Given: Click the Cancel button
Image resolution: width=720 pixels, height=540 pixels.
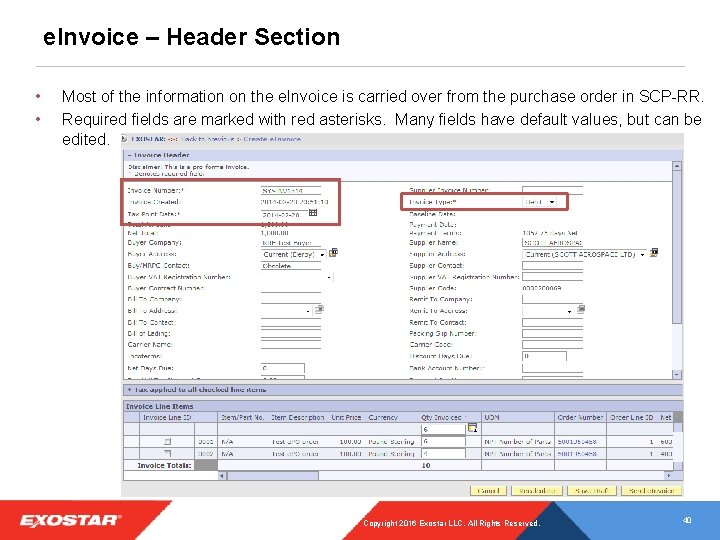Looking at the screenshot, I should click(488, 490).
